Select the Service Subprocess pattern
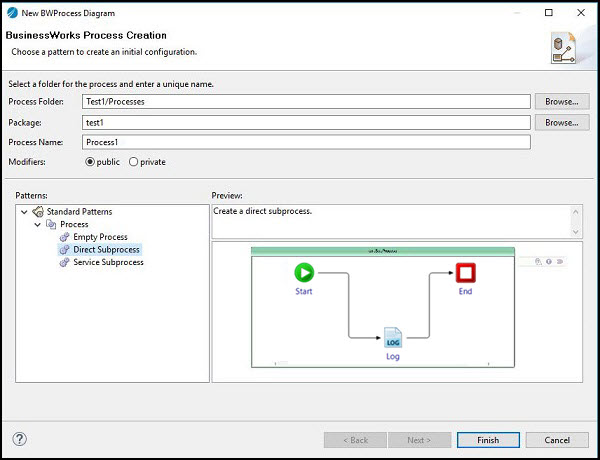 click(108, 262)
